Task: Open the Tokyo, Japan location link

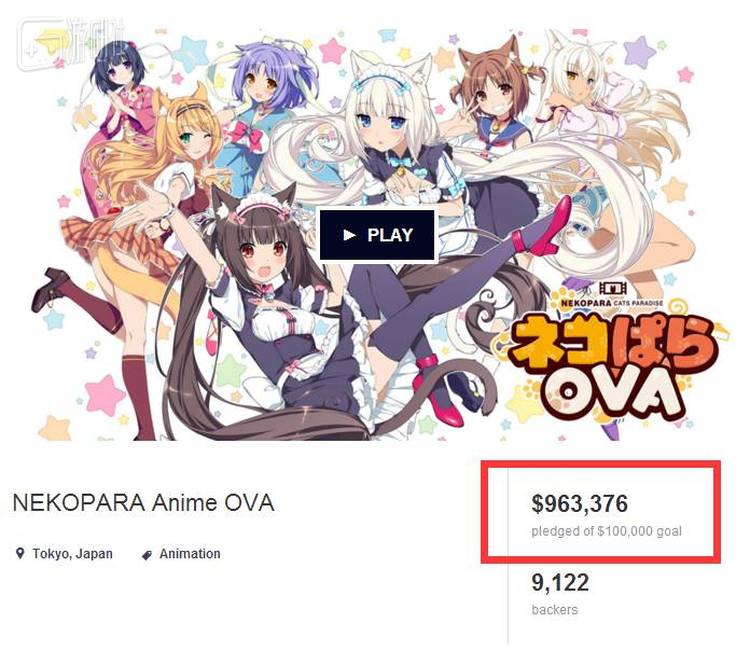Action: click(73, 553)
